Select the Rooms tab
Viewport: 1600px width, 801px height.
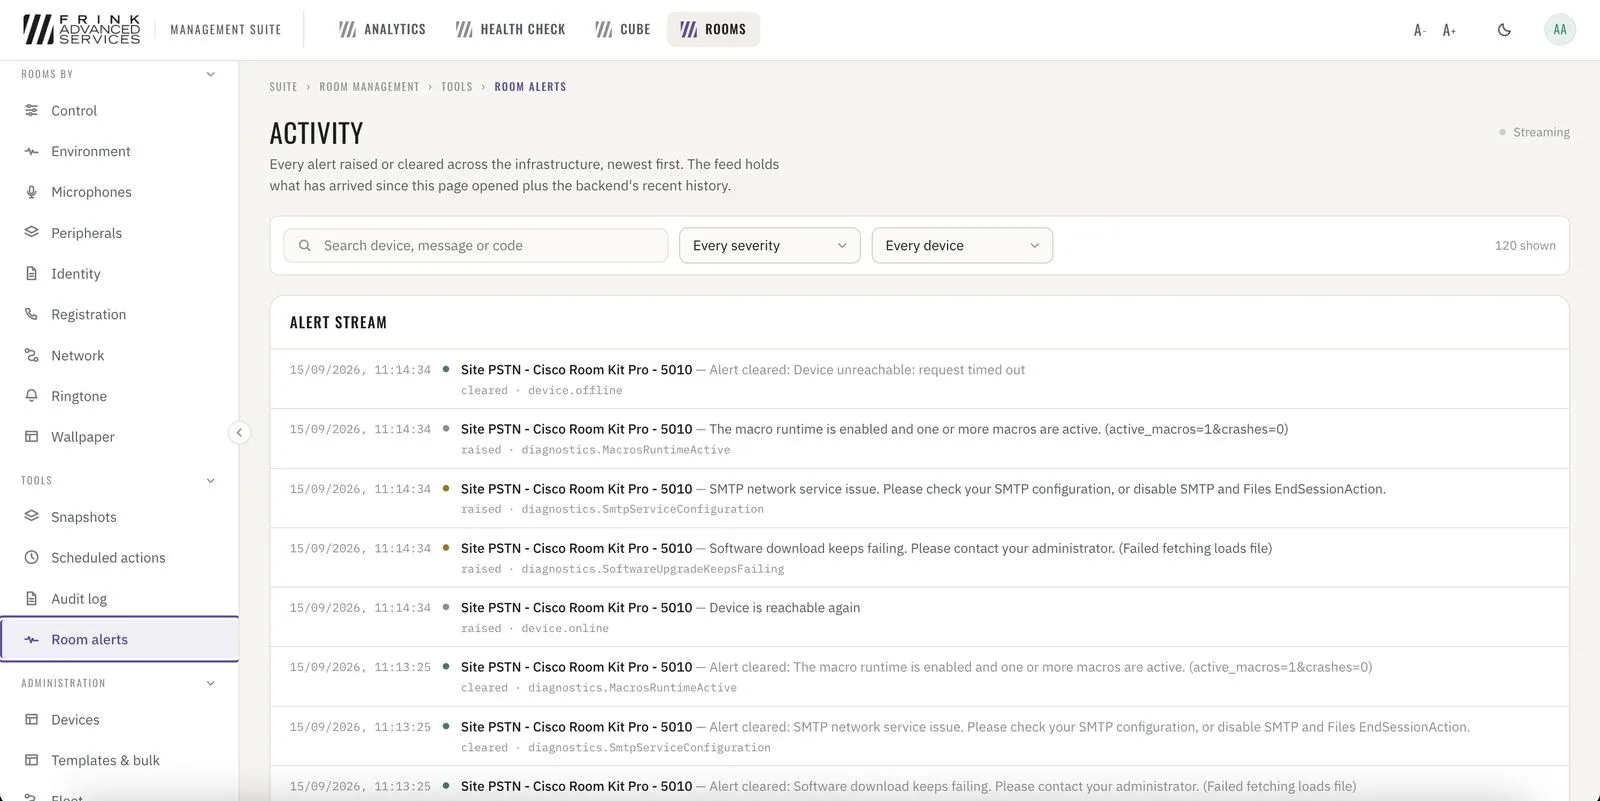pyautogui.click(x=714, y=30)
